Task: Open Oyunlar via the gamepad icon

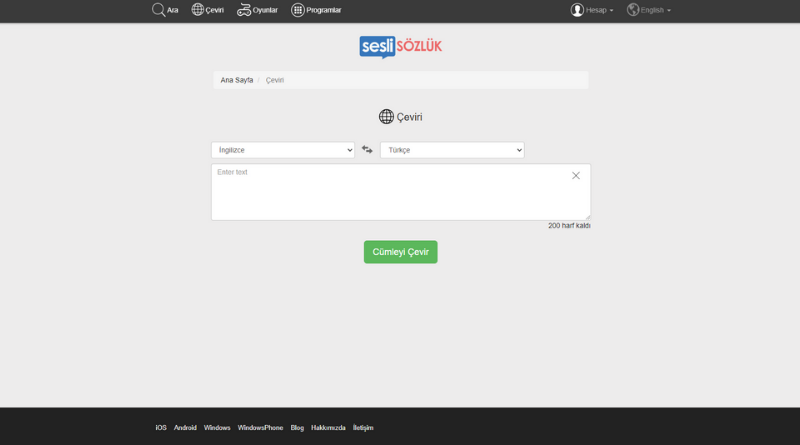Action: point(244,10)
